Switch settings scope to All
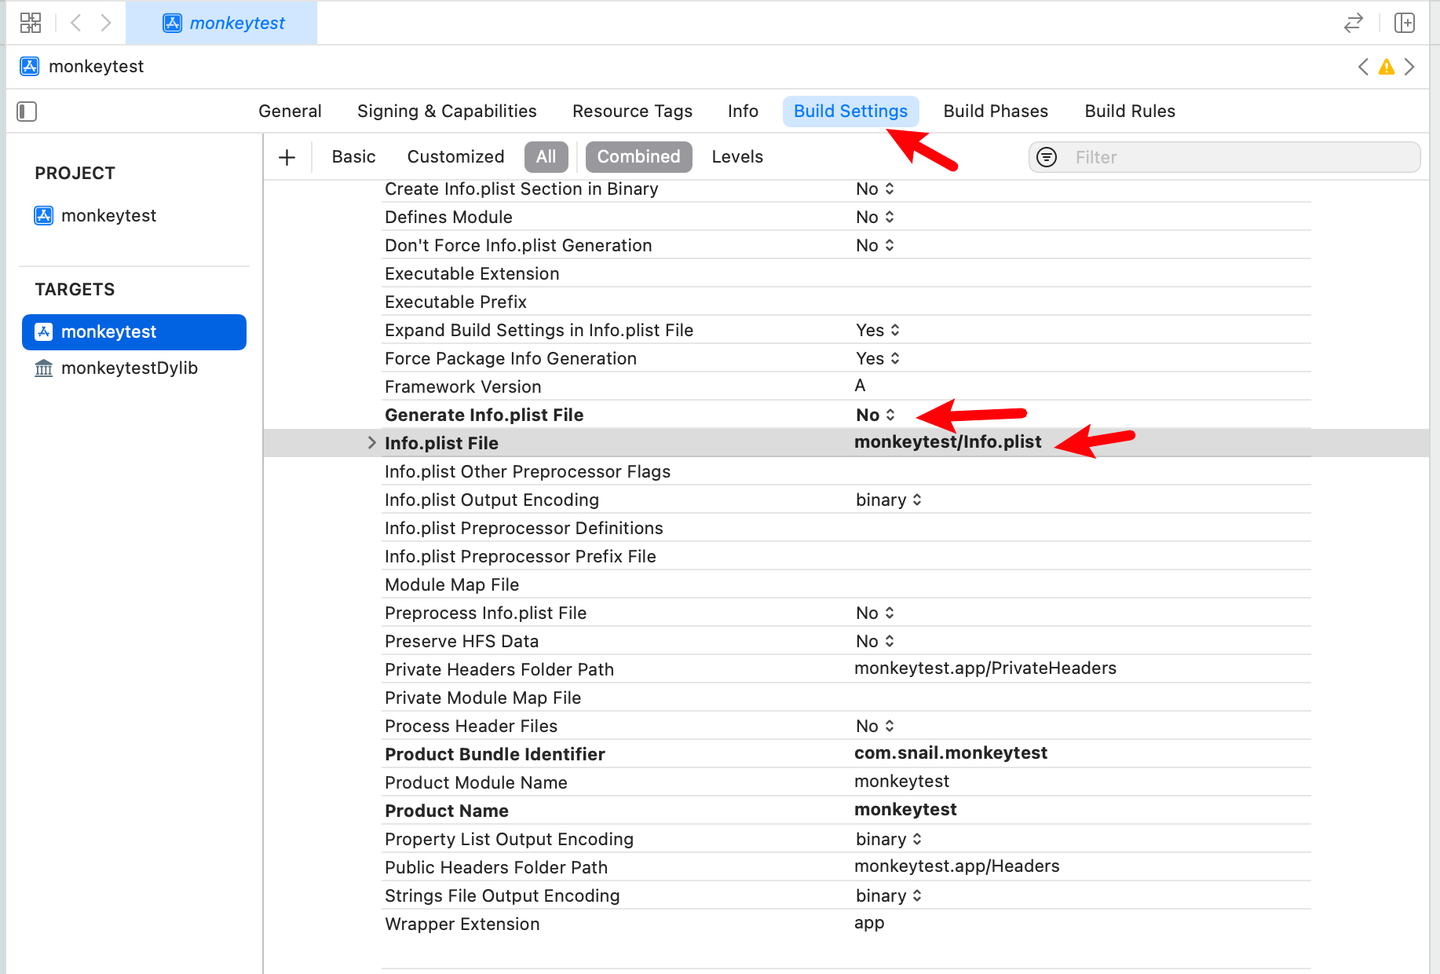 [546, 157]
